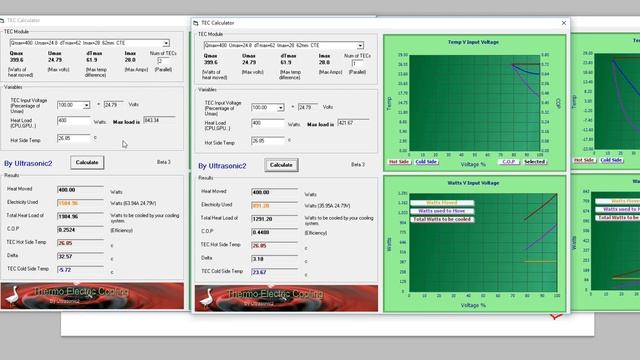
Task: Click the Electricity Used result in the front window
Action: click(x=274, y=206)
